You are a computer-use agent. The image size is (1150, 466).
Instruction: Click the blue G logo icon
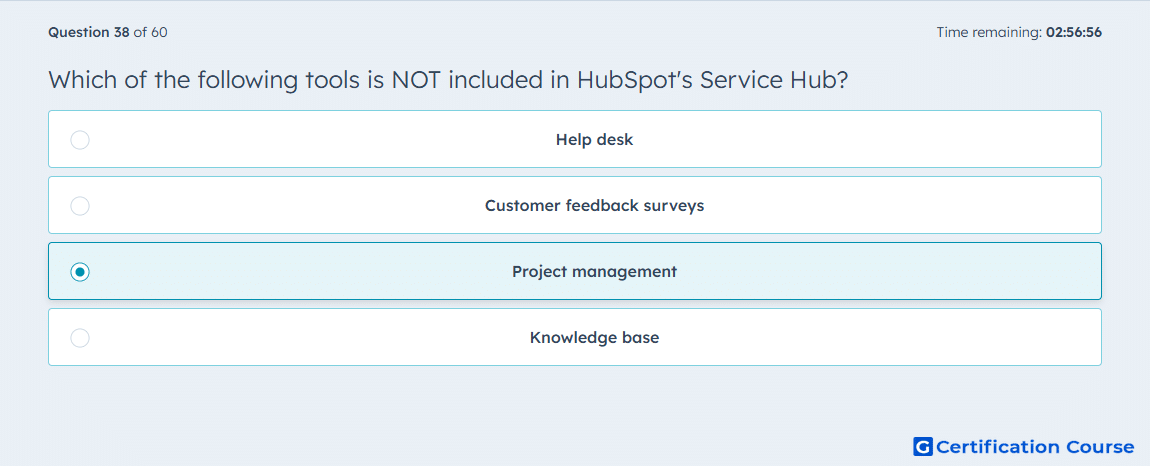click(x=923, y=446)
